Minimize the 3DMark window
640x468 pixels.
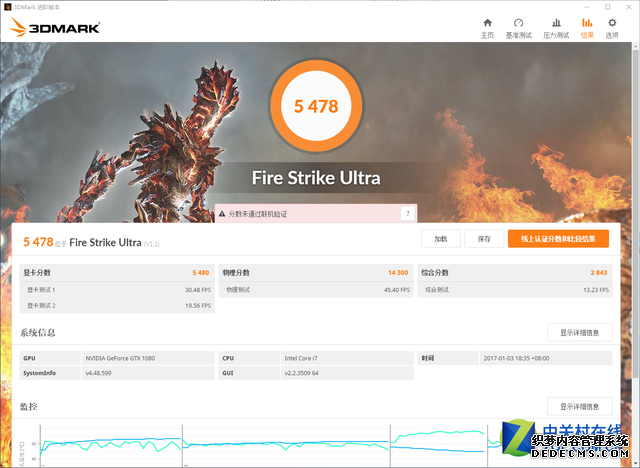click(x=587, y=7)
